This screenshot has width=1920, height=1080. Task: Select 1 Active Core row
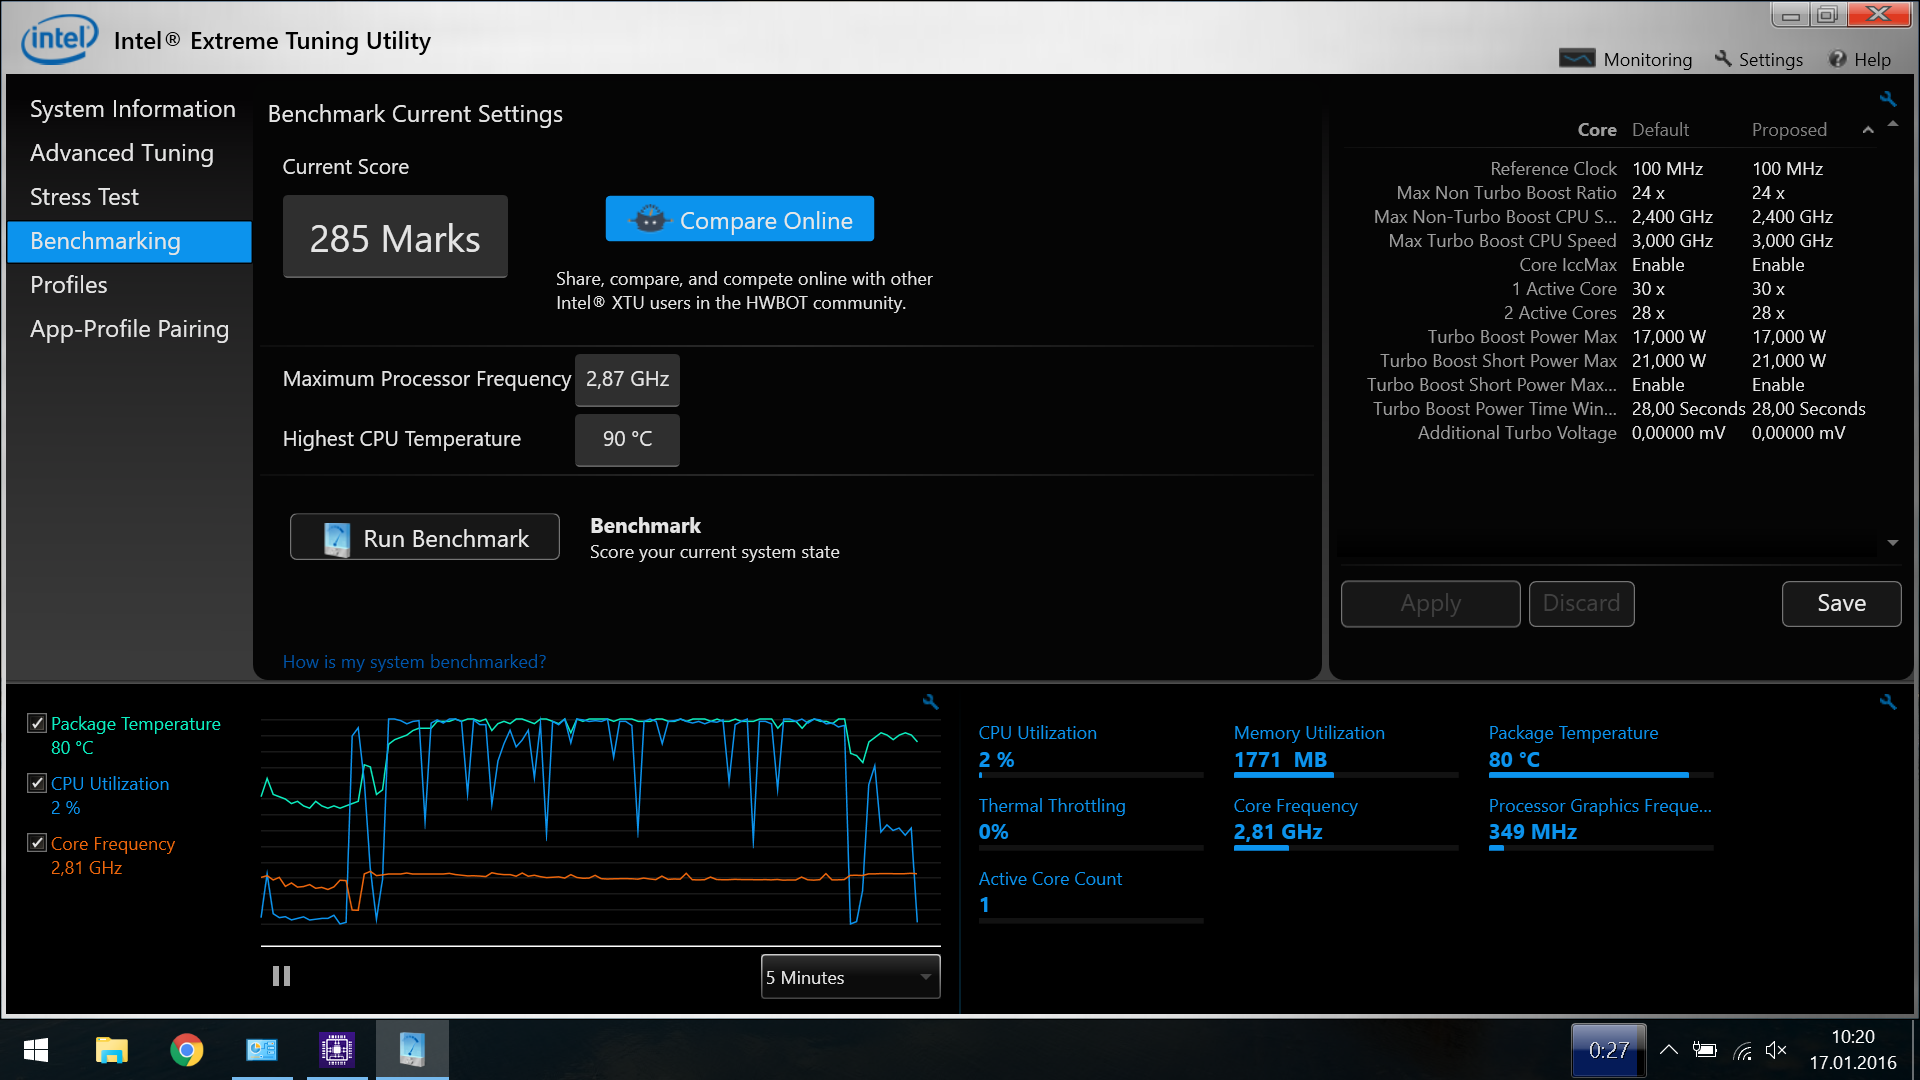pos(1610,289)
